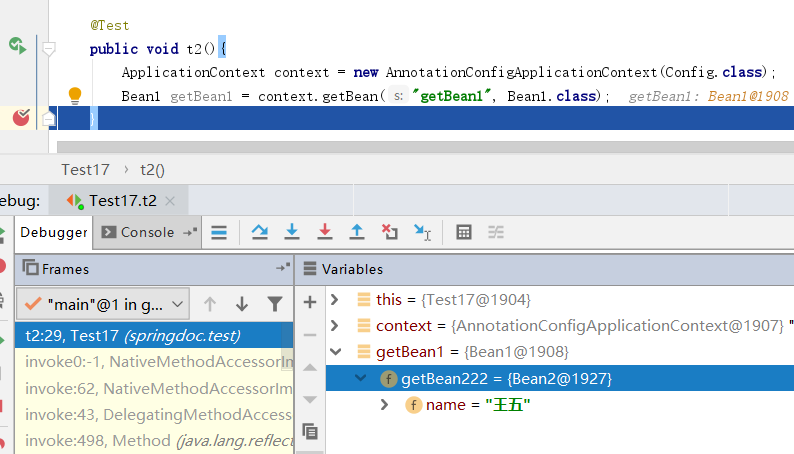The height and width of the screenshot is (454, 794).
Task: Click the Trace Current Stream Chain icon
Action: 496,232
